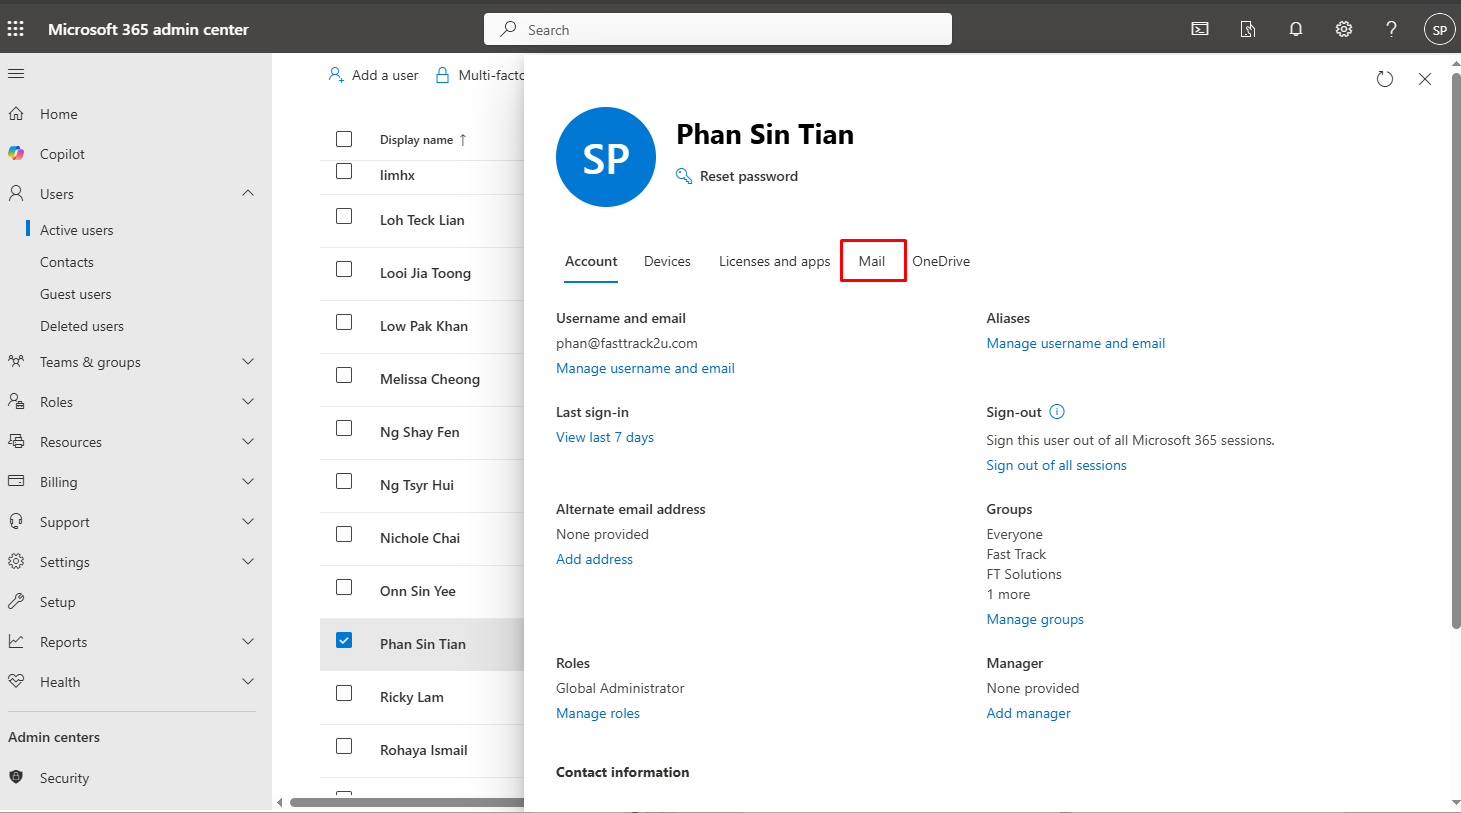
Task: Click the notifications bell icon
Action: tap(1296, 29)
